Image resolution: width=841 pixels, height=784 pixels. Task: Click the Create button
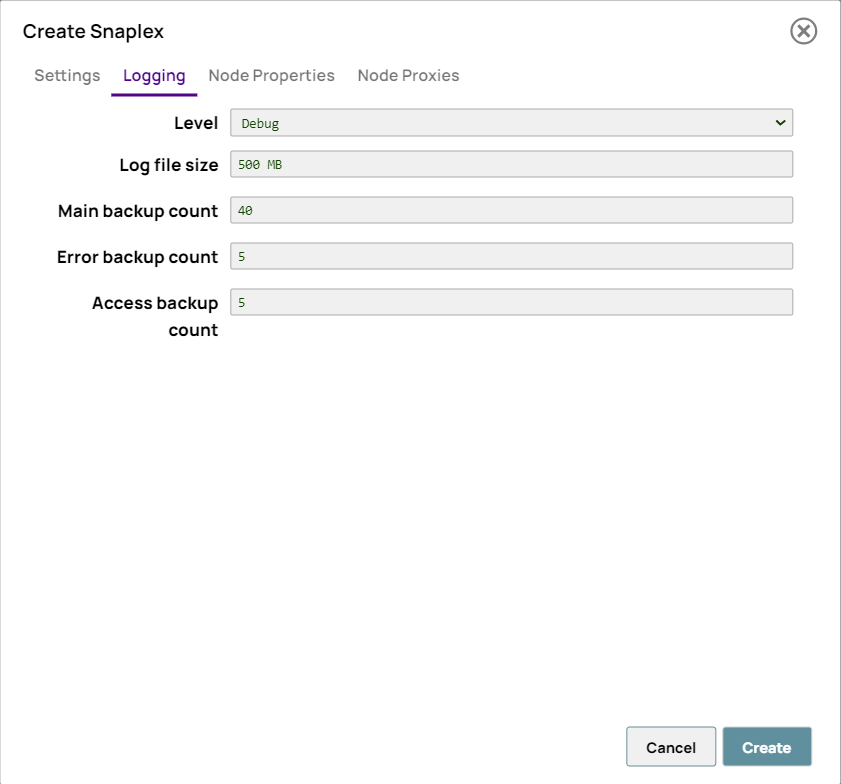[767, 747]
